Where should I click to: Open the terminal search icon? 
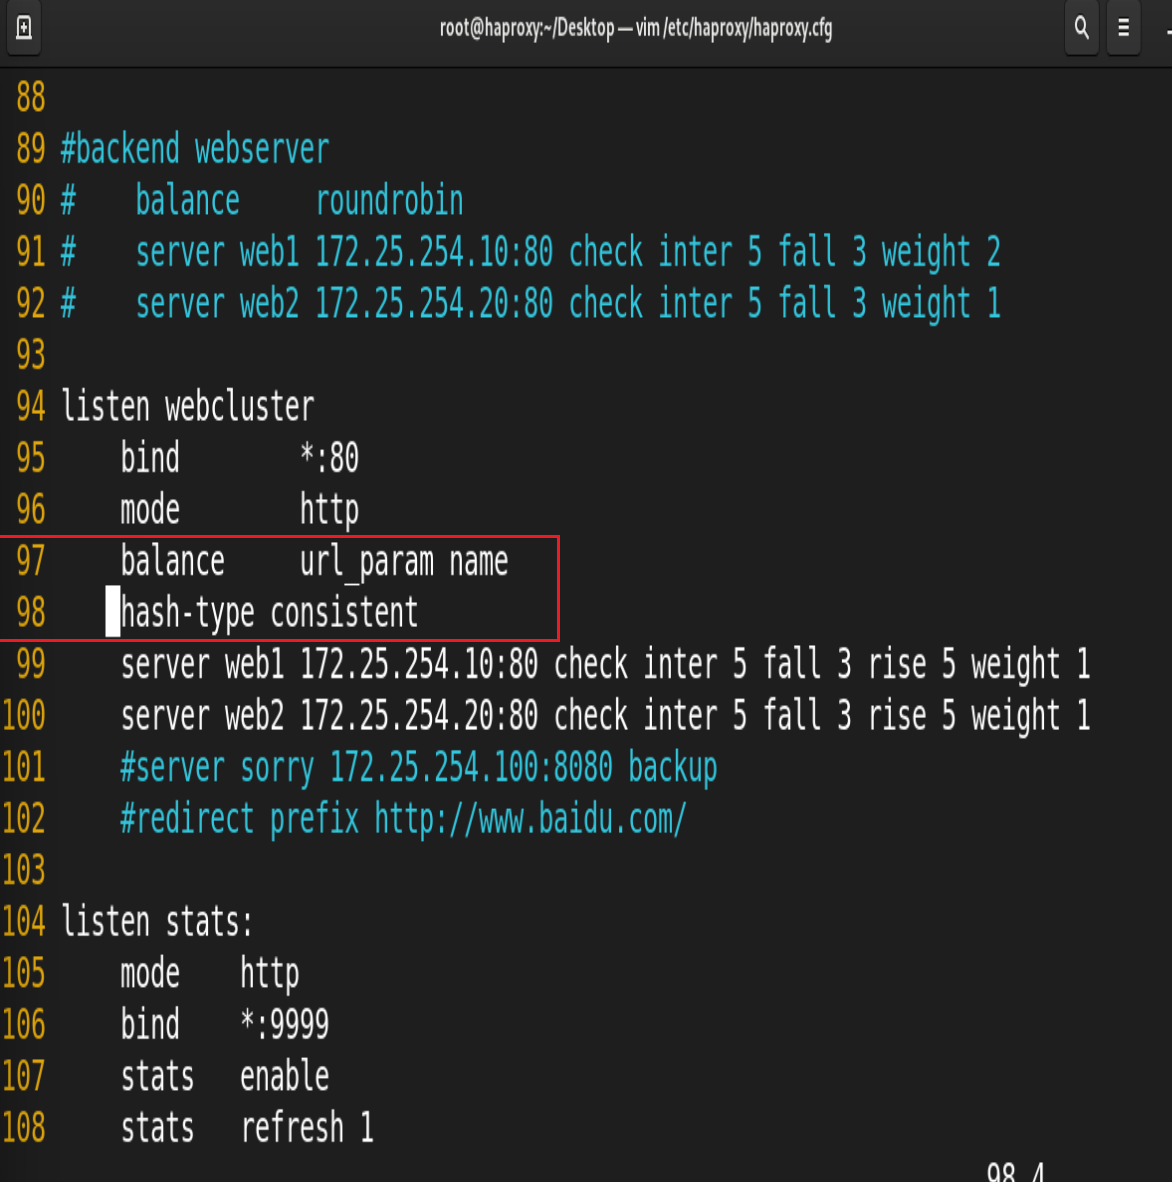[1082, 28]
